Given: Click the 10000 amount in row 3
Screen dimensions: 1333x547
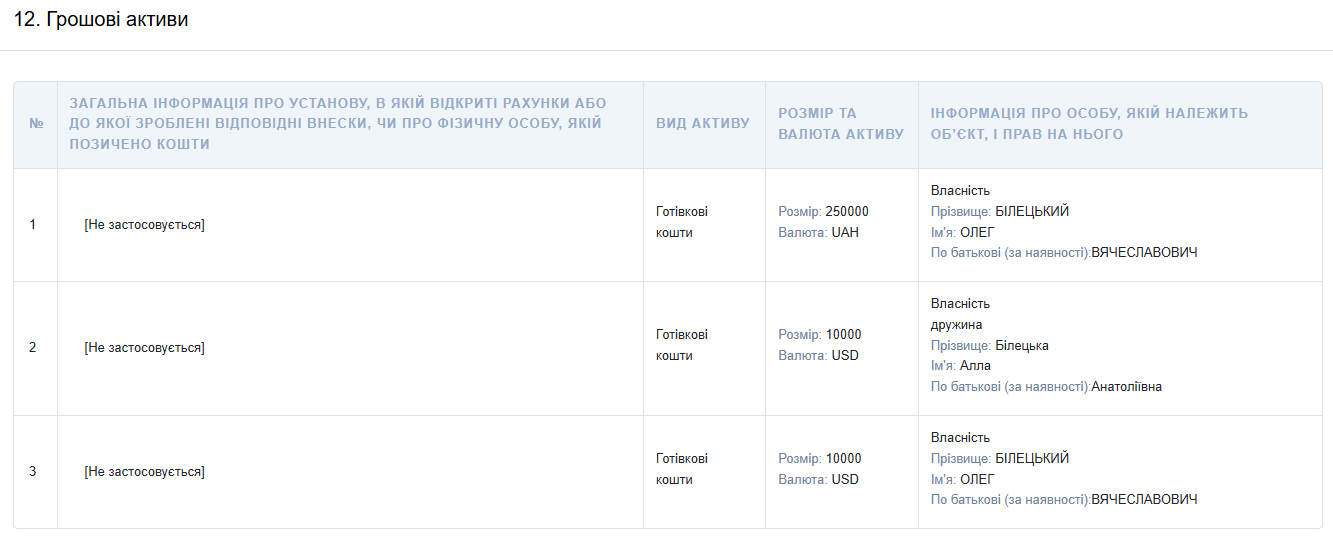Looking at the screenshot, I should click(843, 459).
